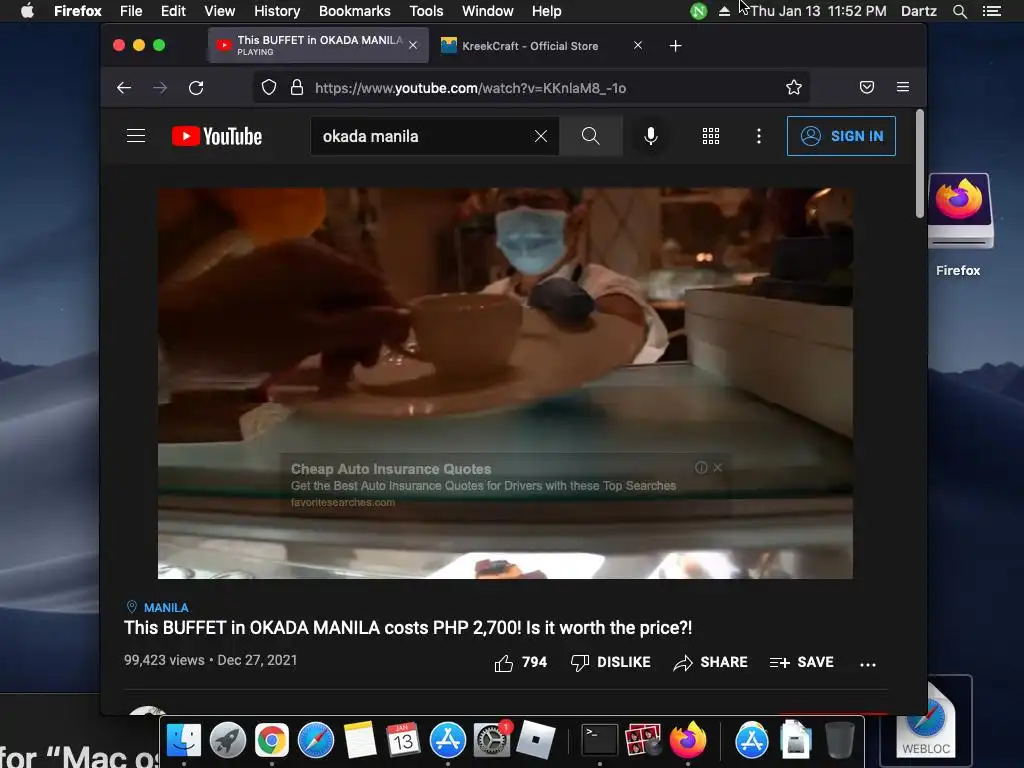Reload the page in Firefox
This screenshot has height=768, width=1024.
point(196,88)
